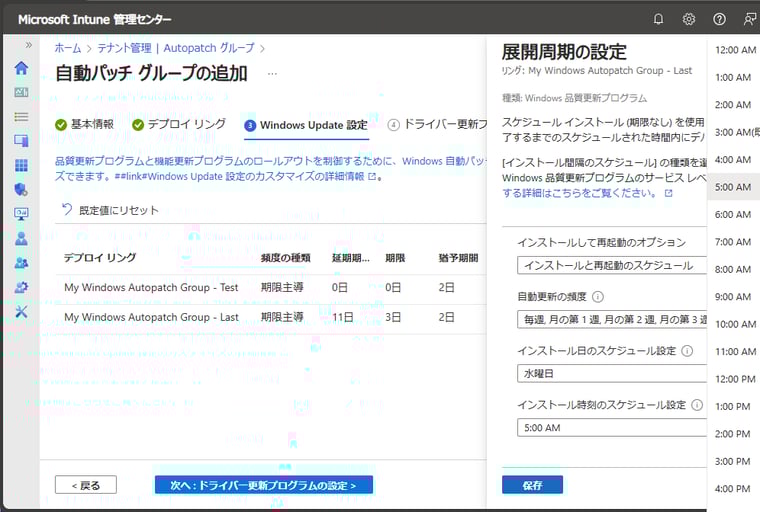The width and height of the screenshot is (760, 512).
Task: Choose 6:00 AM from time list
Action: (734, 214)
